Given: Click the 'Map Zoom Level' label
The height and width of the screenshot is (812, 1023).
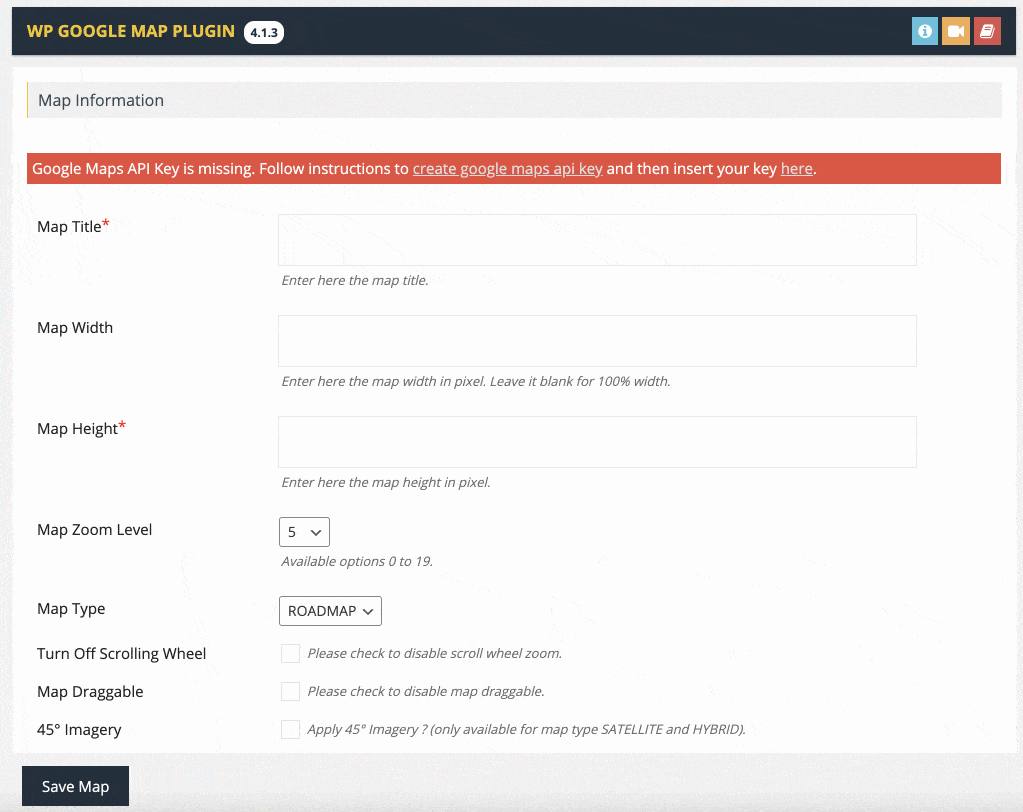Looking at the screenshot, I should 95,530.
